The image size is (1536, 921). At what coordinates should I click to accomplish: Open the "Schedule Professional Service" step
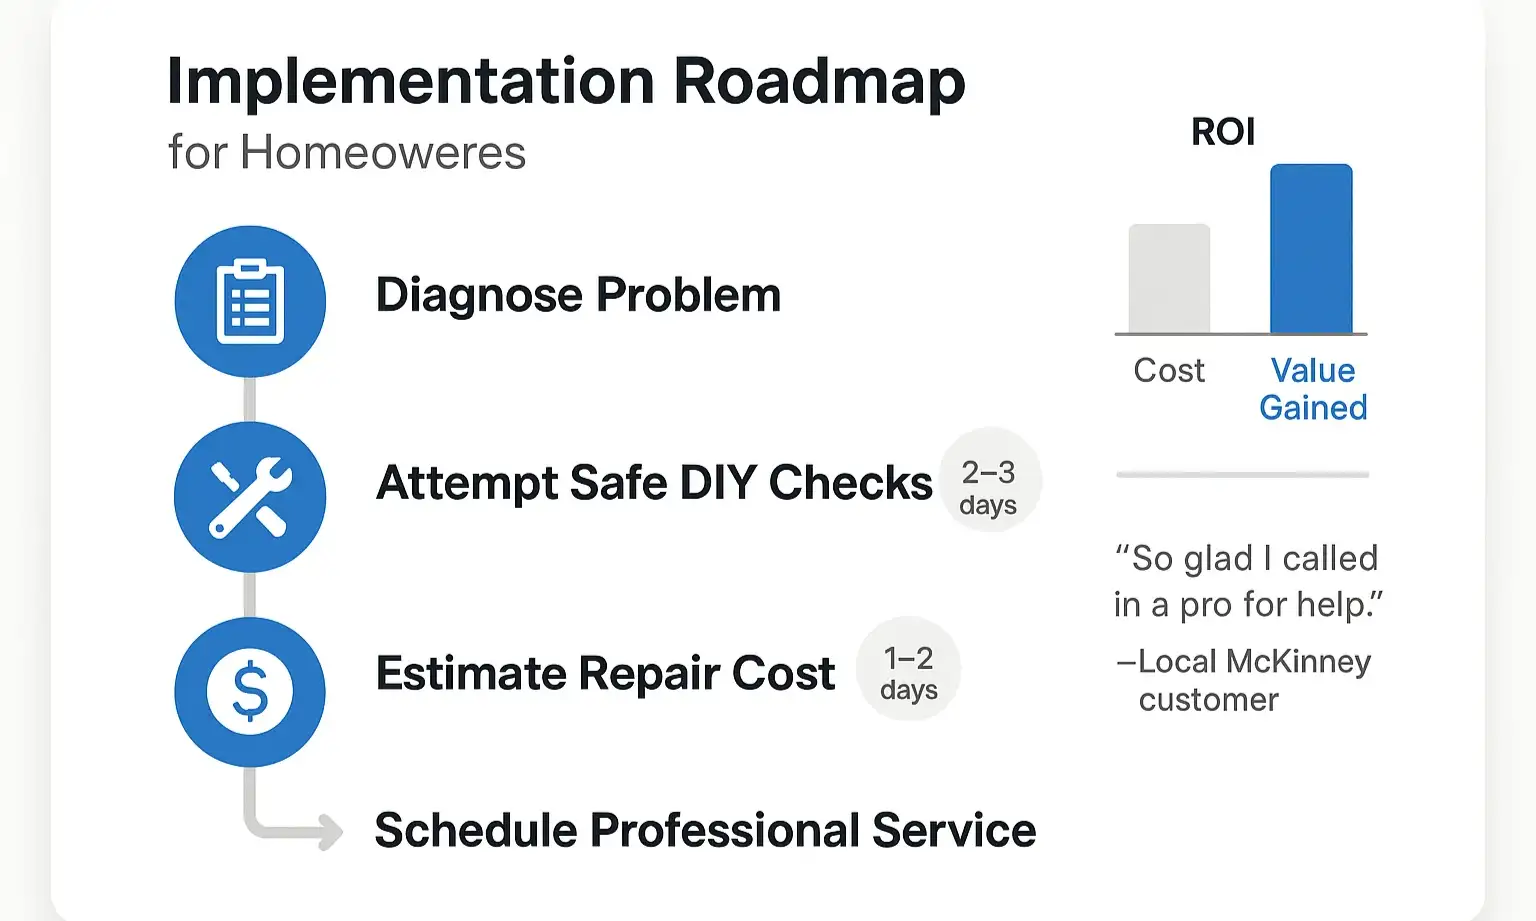point(705,830)
